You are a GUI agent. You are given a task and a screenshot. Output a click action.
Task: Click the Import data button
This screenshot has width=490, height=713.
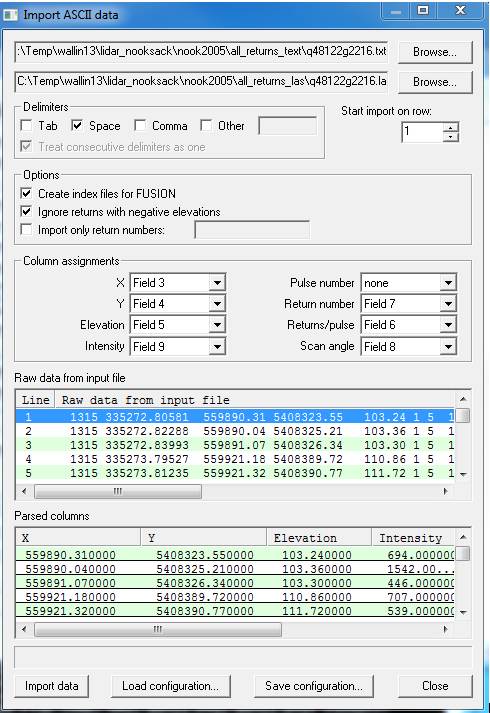[x=51, y=686]
